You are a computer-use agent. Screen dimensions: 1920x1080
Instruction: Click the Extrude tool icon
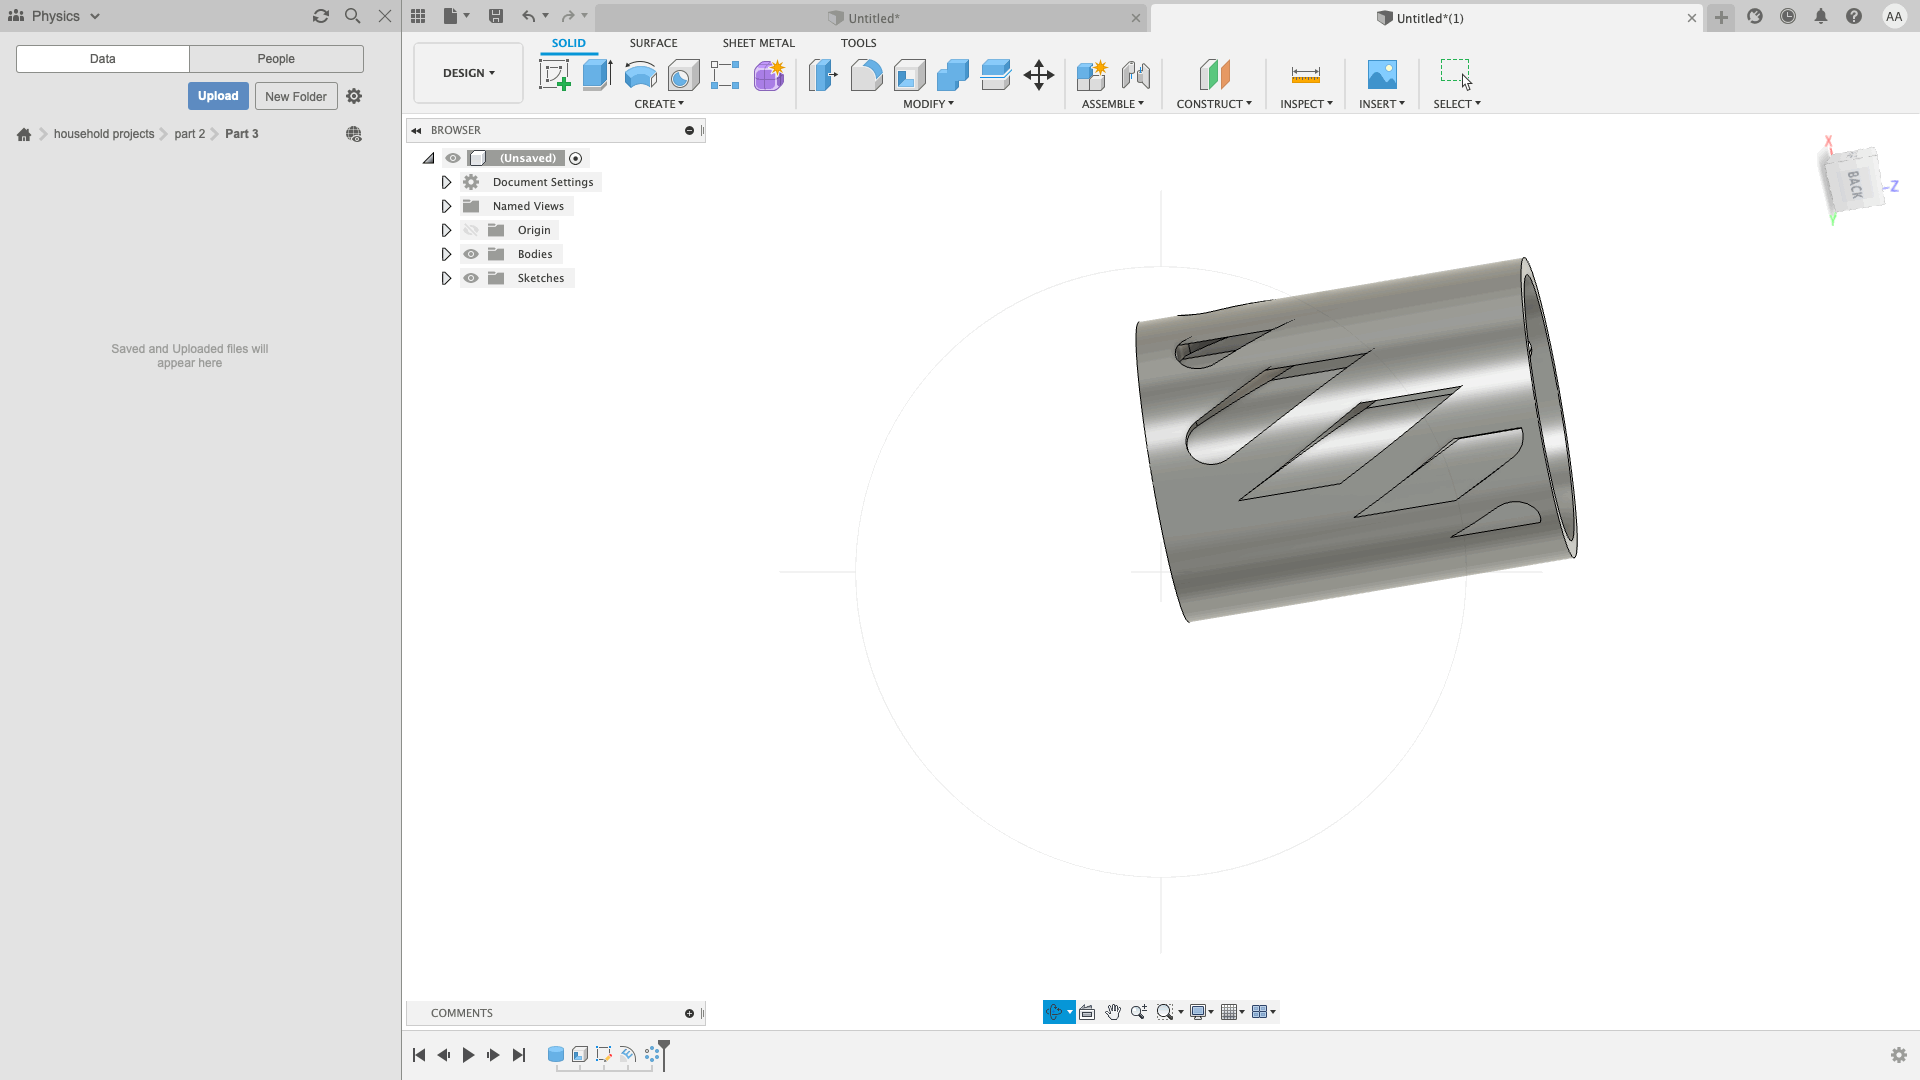(x=597, y=75)
